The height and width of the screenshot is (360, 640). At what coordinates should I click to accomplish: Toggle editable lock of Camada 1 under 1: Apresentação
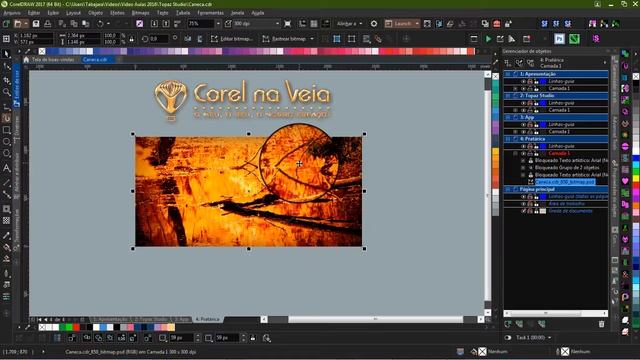pyautogui.click(x=536, y=88)
